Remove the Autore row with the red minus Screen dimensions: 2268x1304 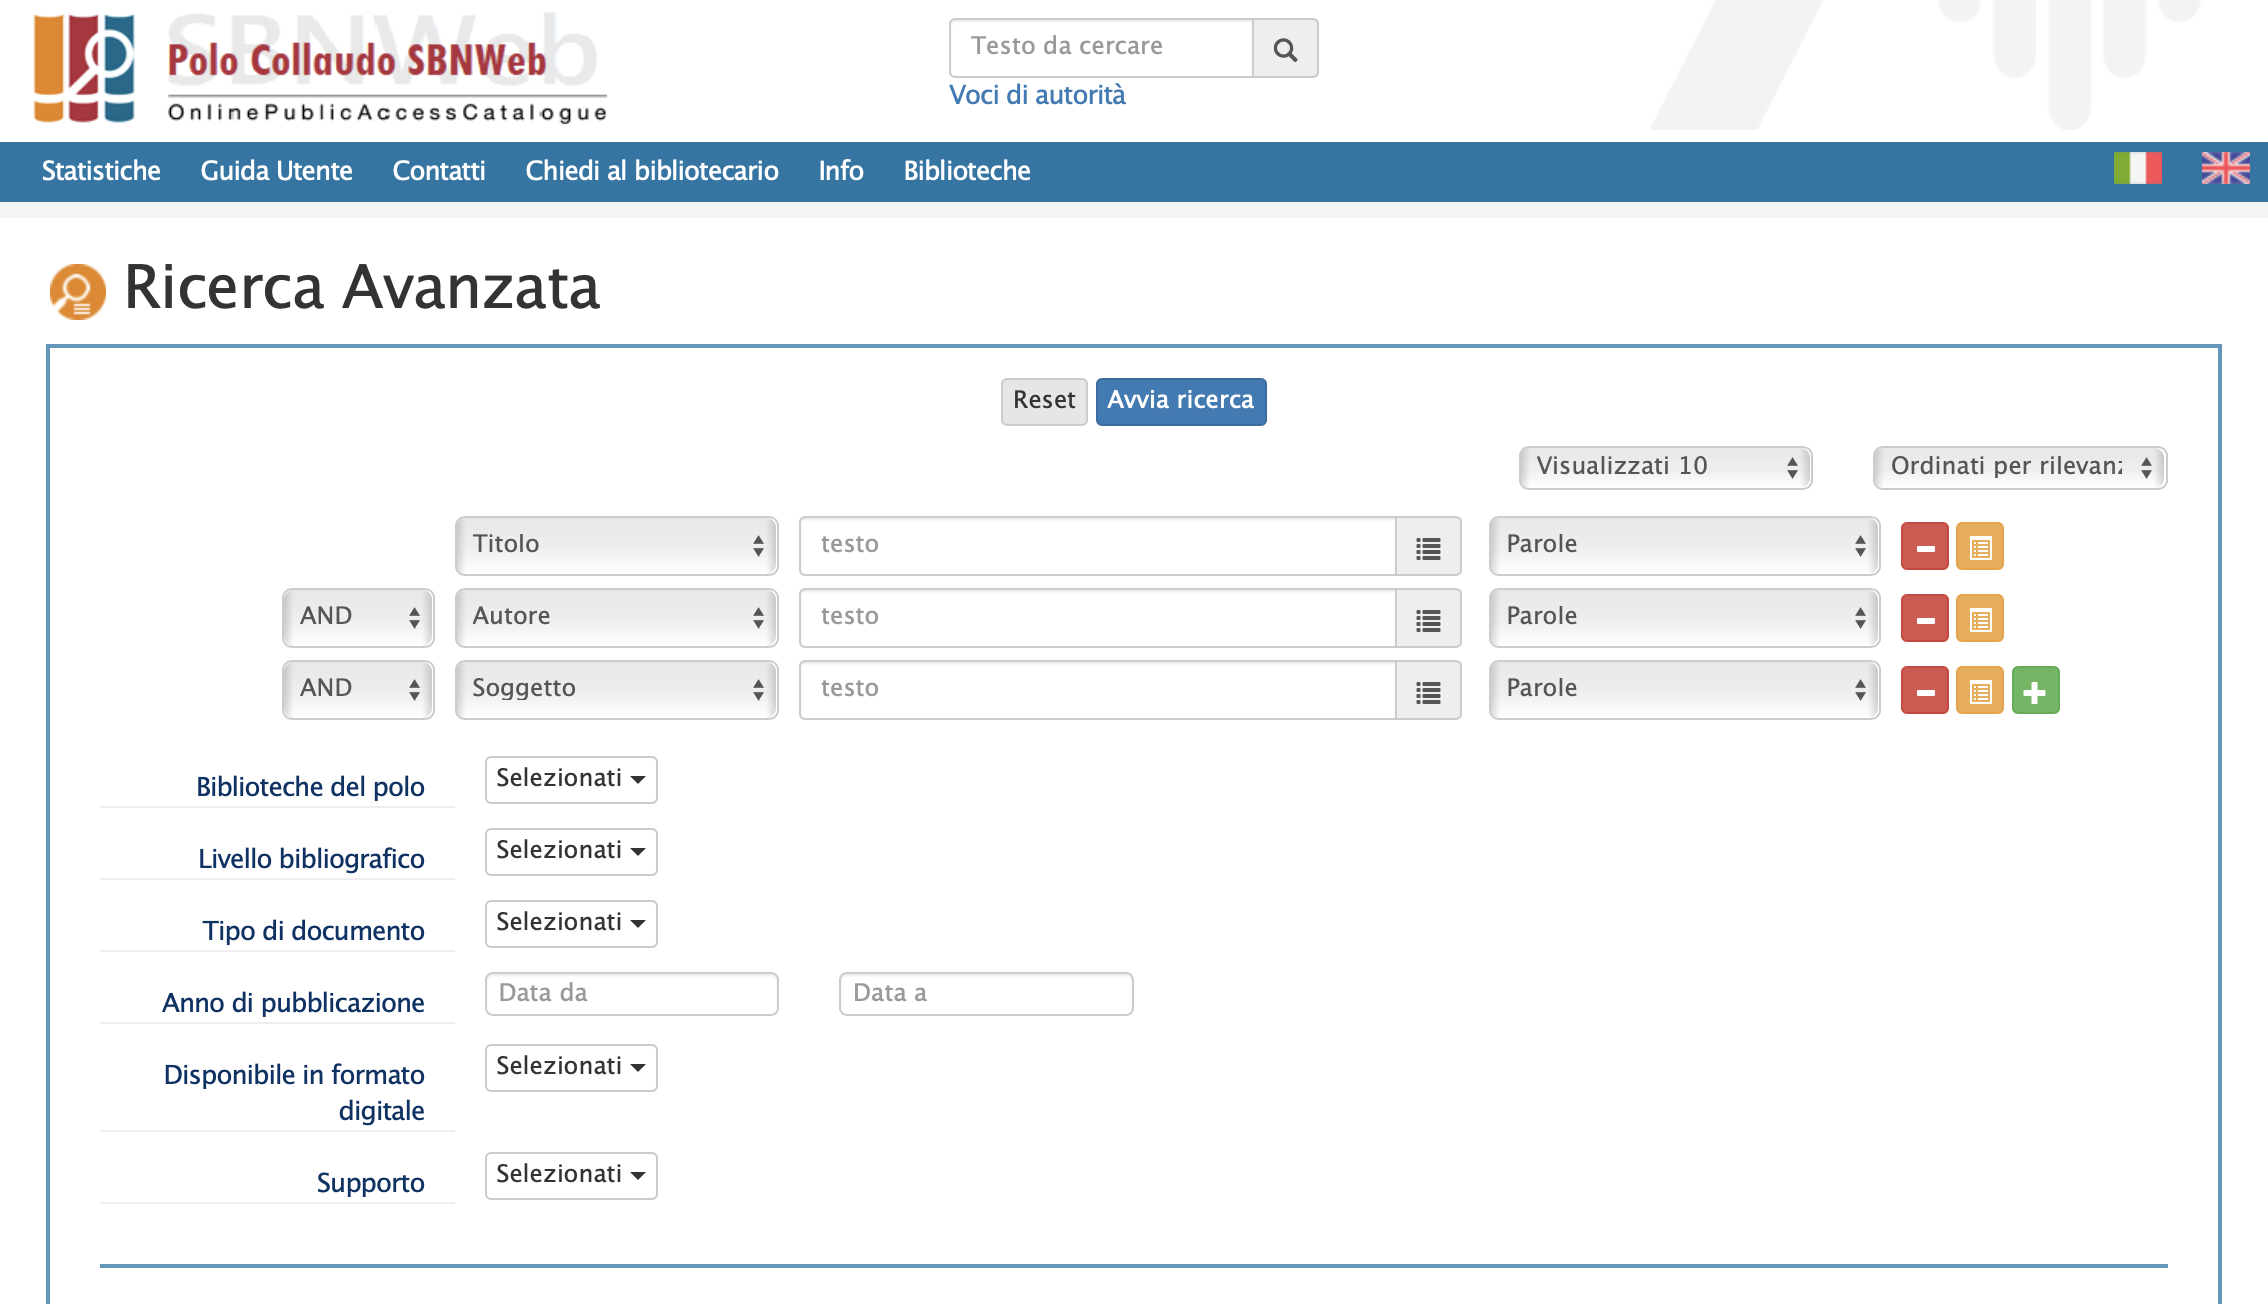(1924, 619)
